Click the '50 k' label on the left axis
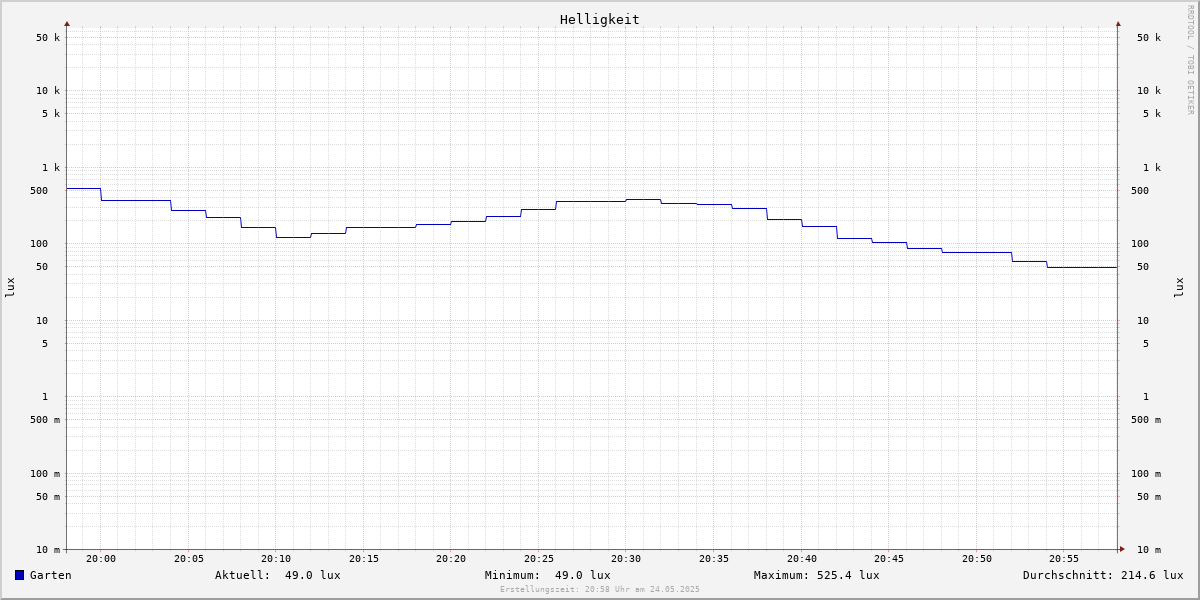This screenshot has height=600, width=1200. click(48, 38)
